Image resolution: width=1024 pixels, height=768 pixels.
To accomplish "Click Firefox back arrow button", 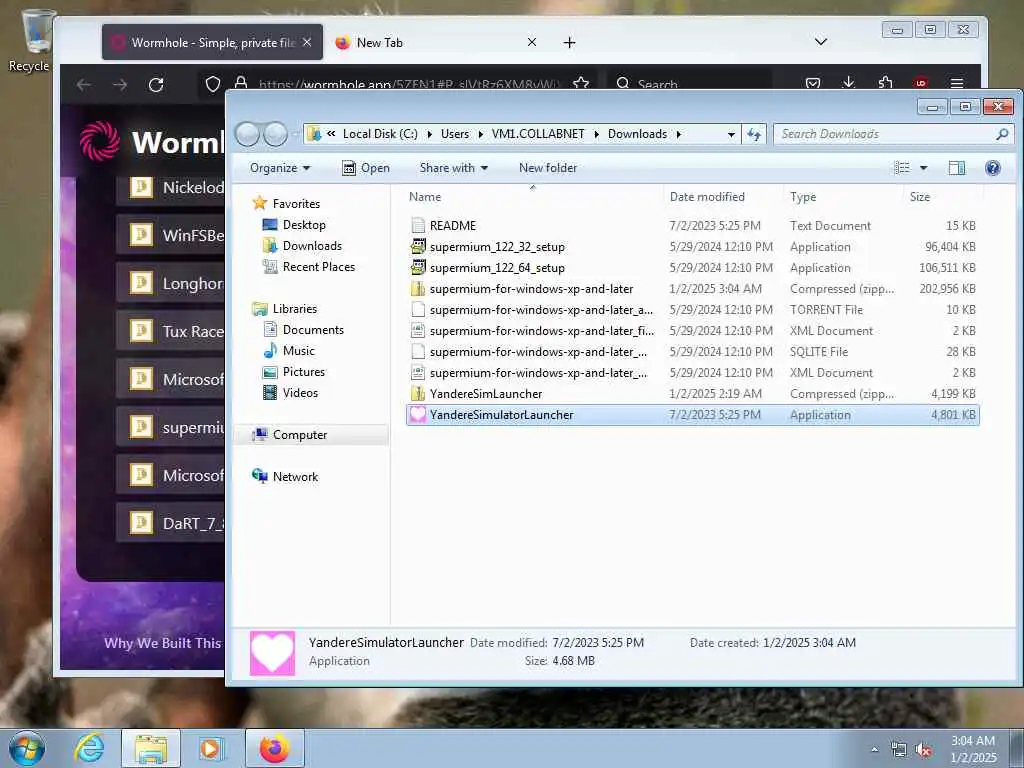I will tap(84, 85).
